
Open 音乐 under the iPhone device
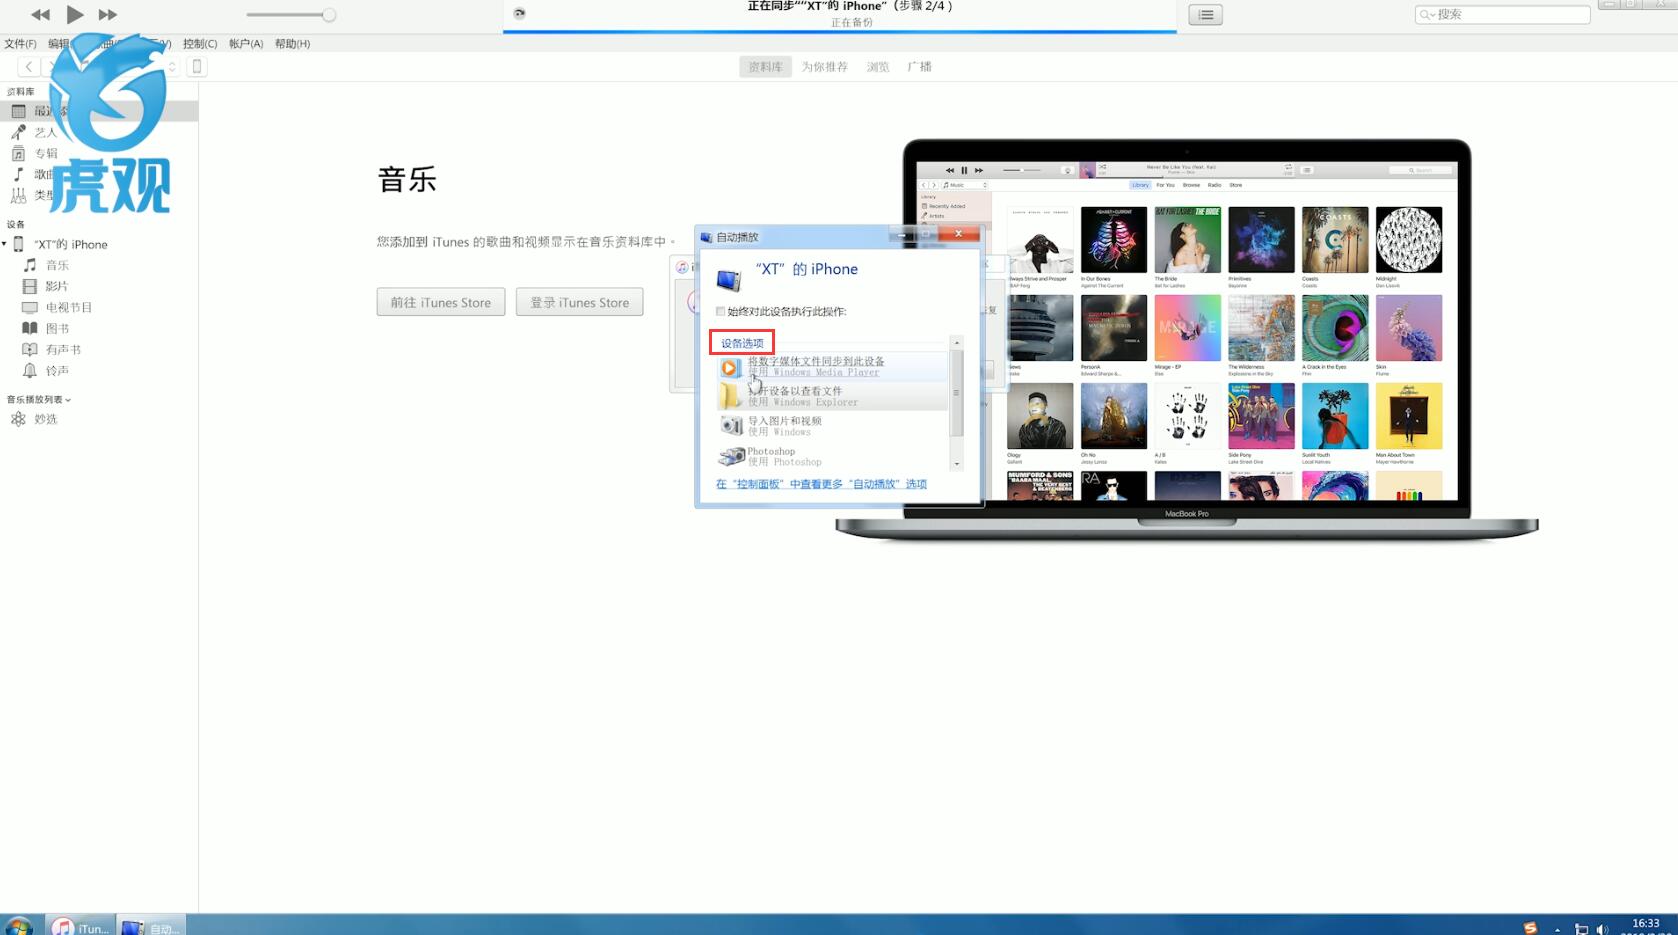click(x=57, y=265)
